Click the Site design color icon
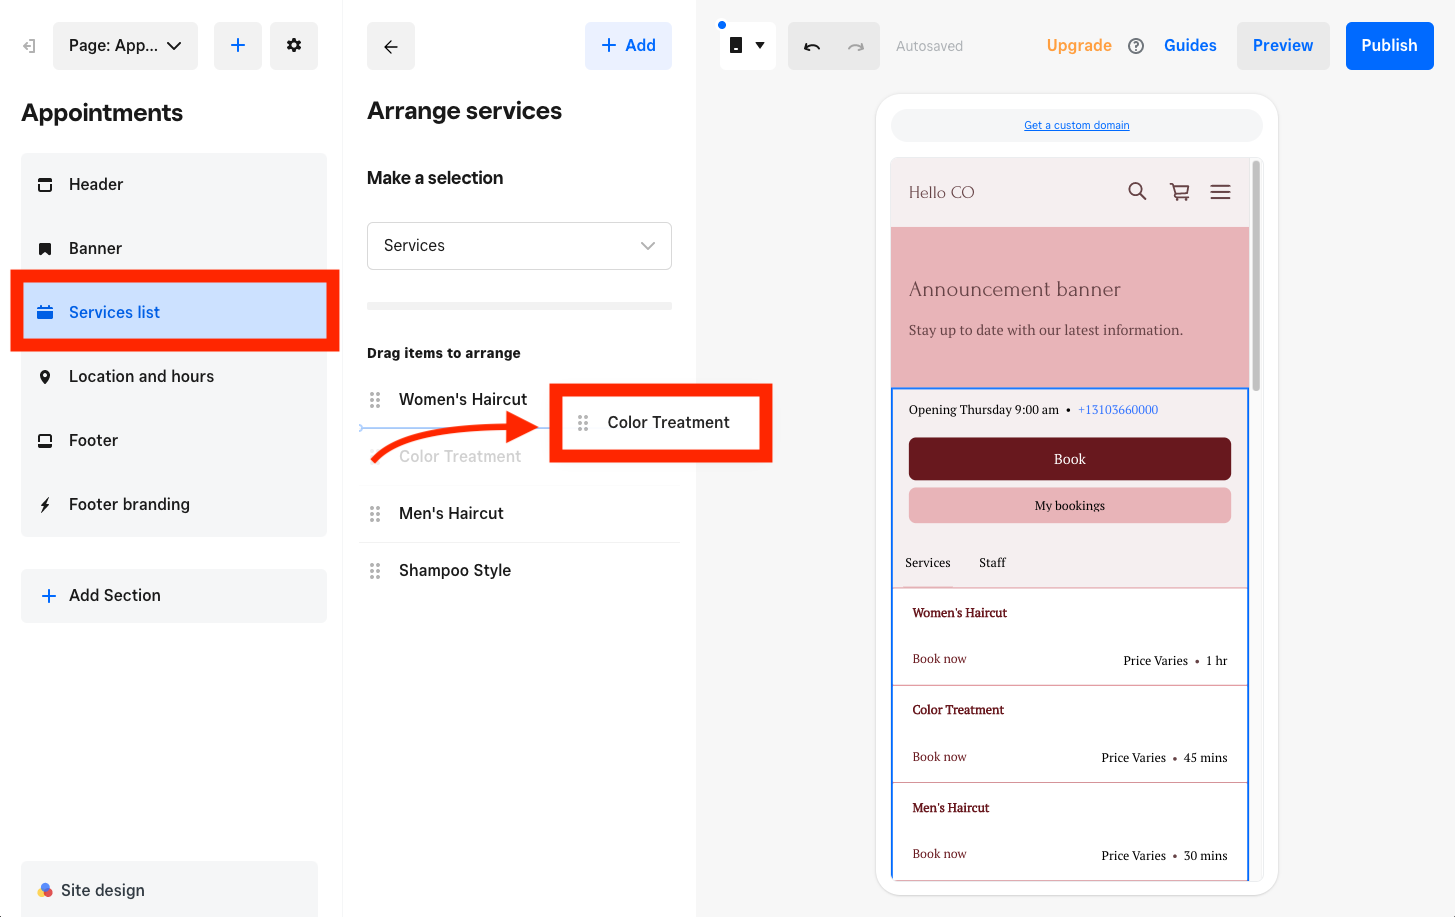This screenshot has width=1455, height=917. pos(45,890)
